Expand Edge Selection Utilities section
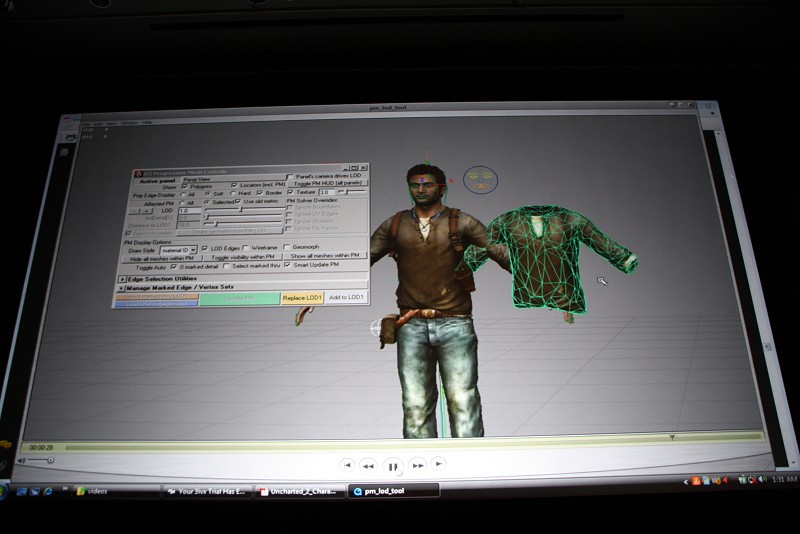 point(122,279)
